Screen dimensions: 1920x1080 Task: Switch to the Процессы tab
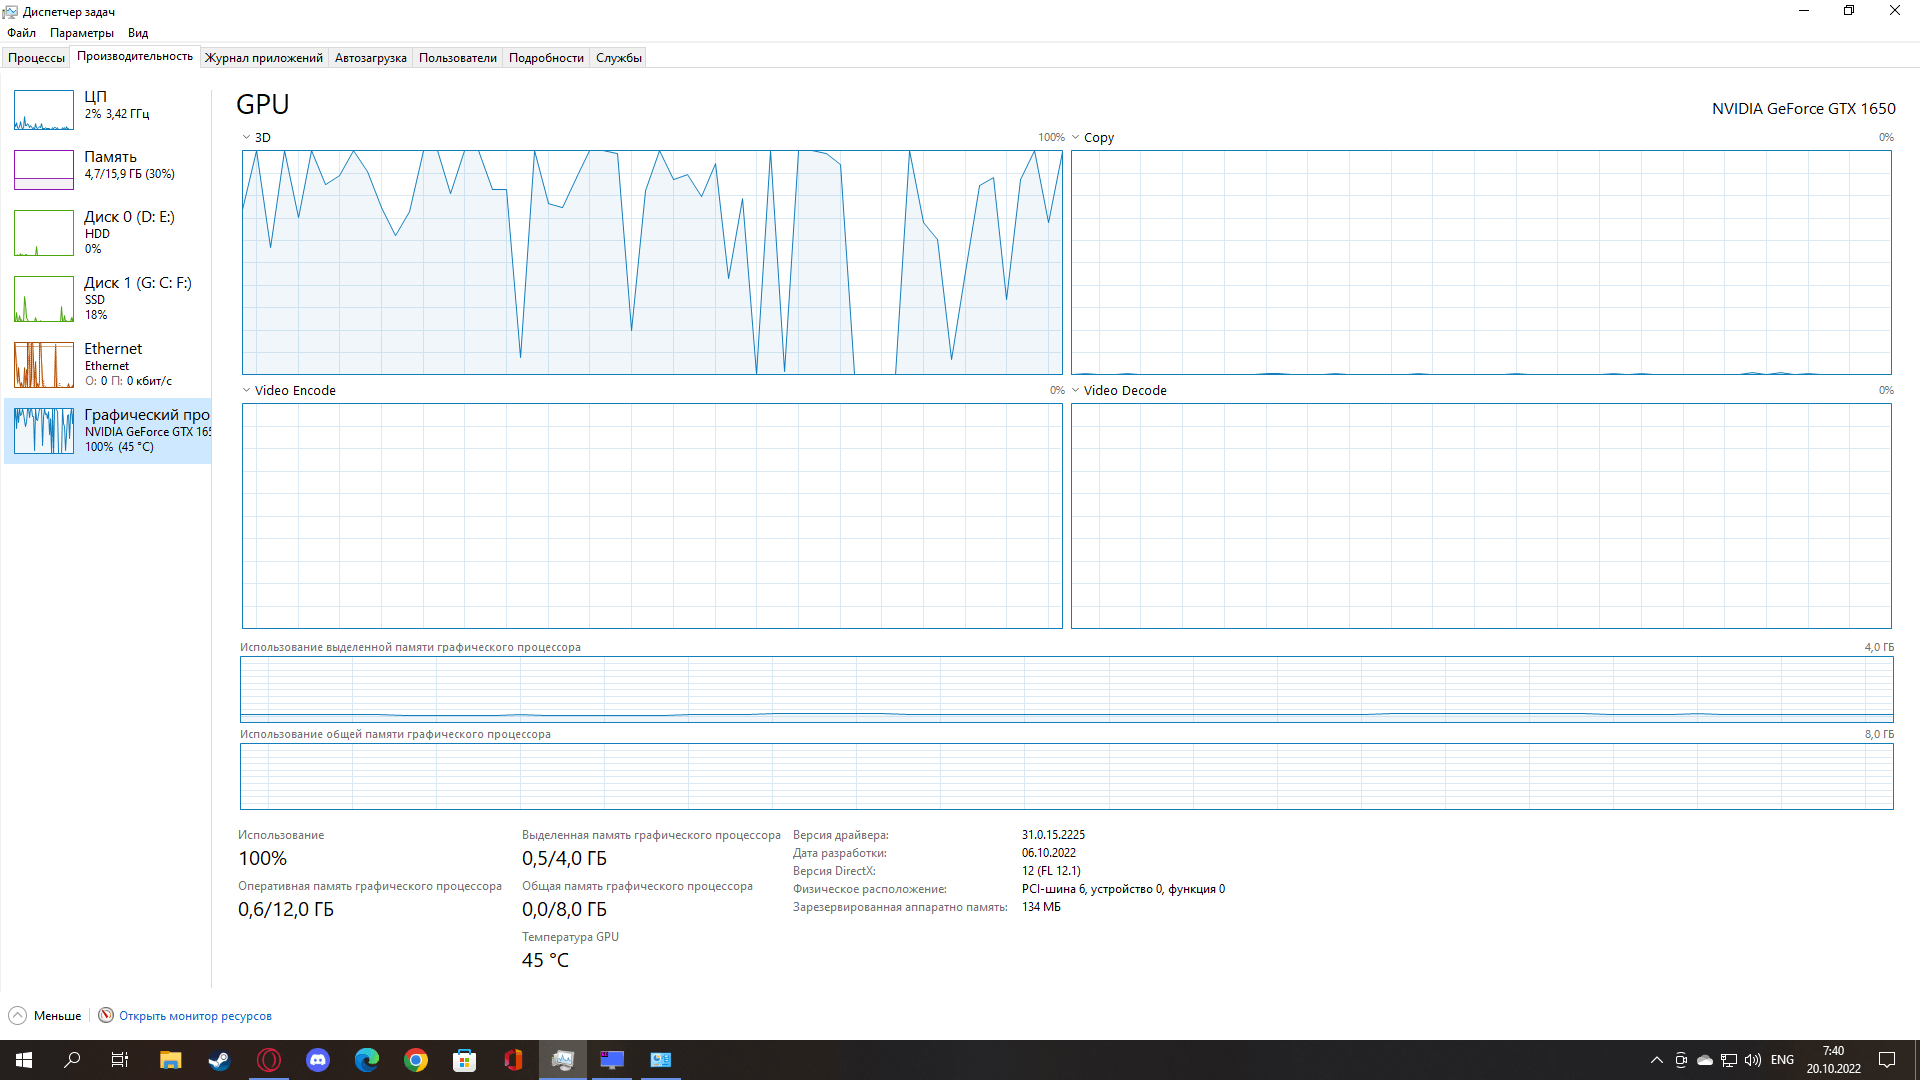[x=37, y=58]
